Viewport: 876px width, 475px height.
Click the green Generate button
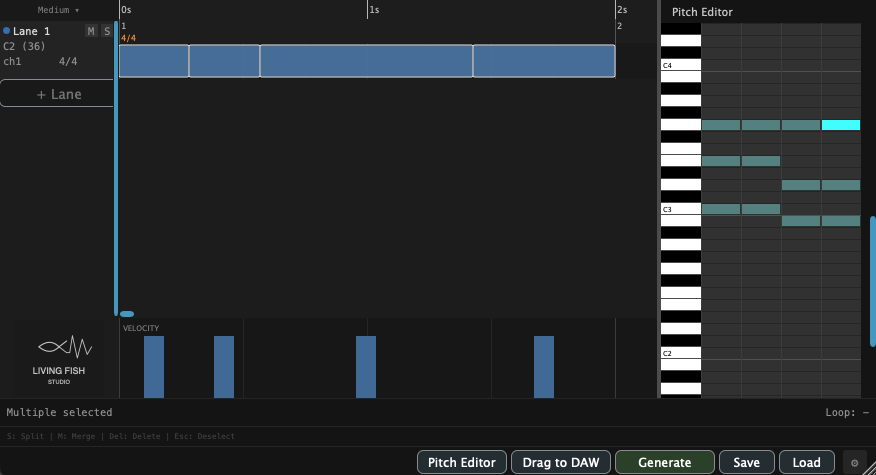point(665,463)
